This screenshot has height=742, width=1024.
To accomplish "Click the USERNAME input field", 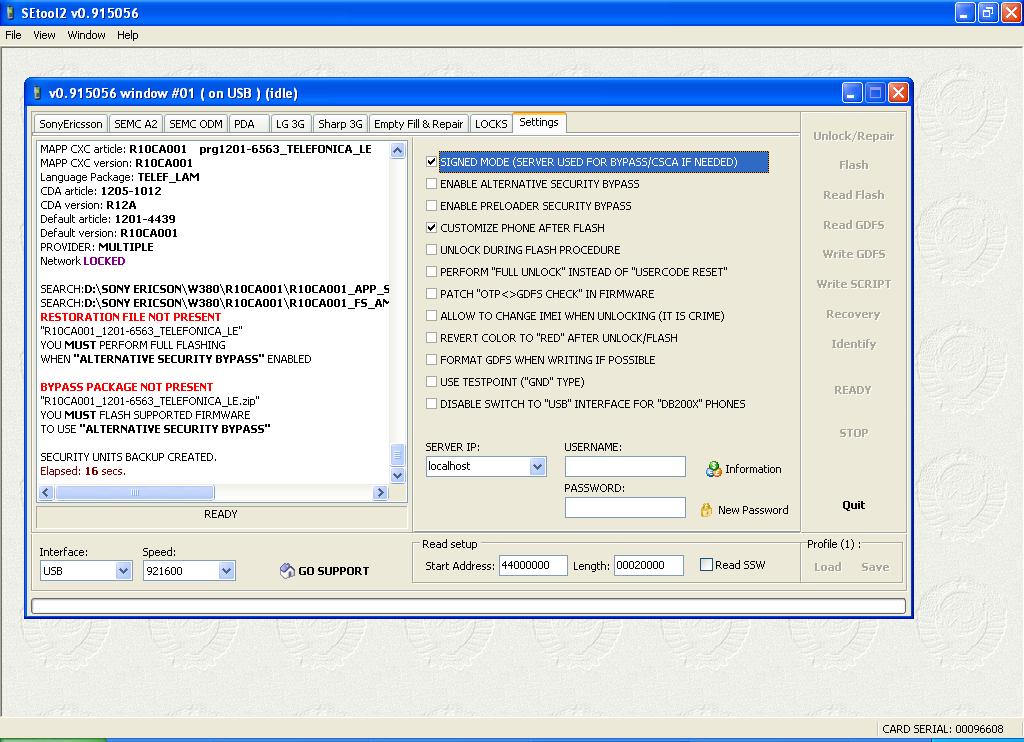I will click(x=625, y=466).
